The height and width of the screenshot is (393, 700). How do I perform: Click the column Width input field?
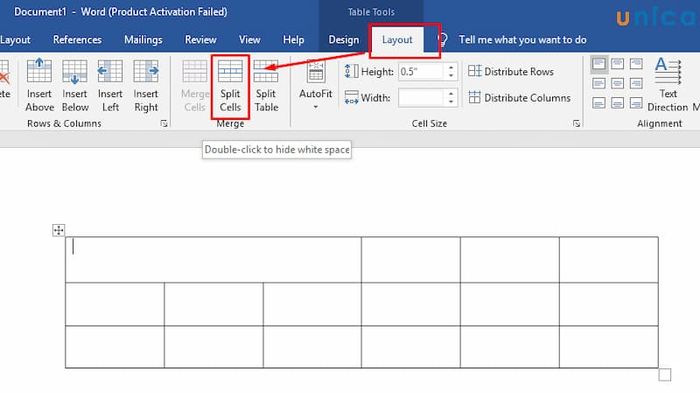(421, 97)
